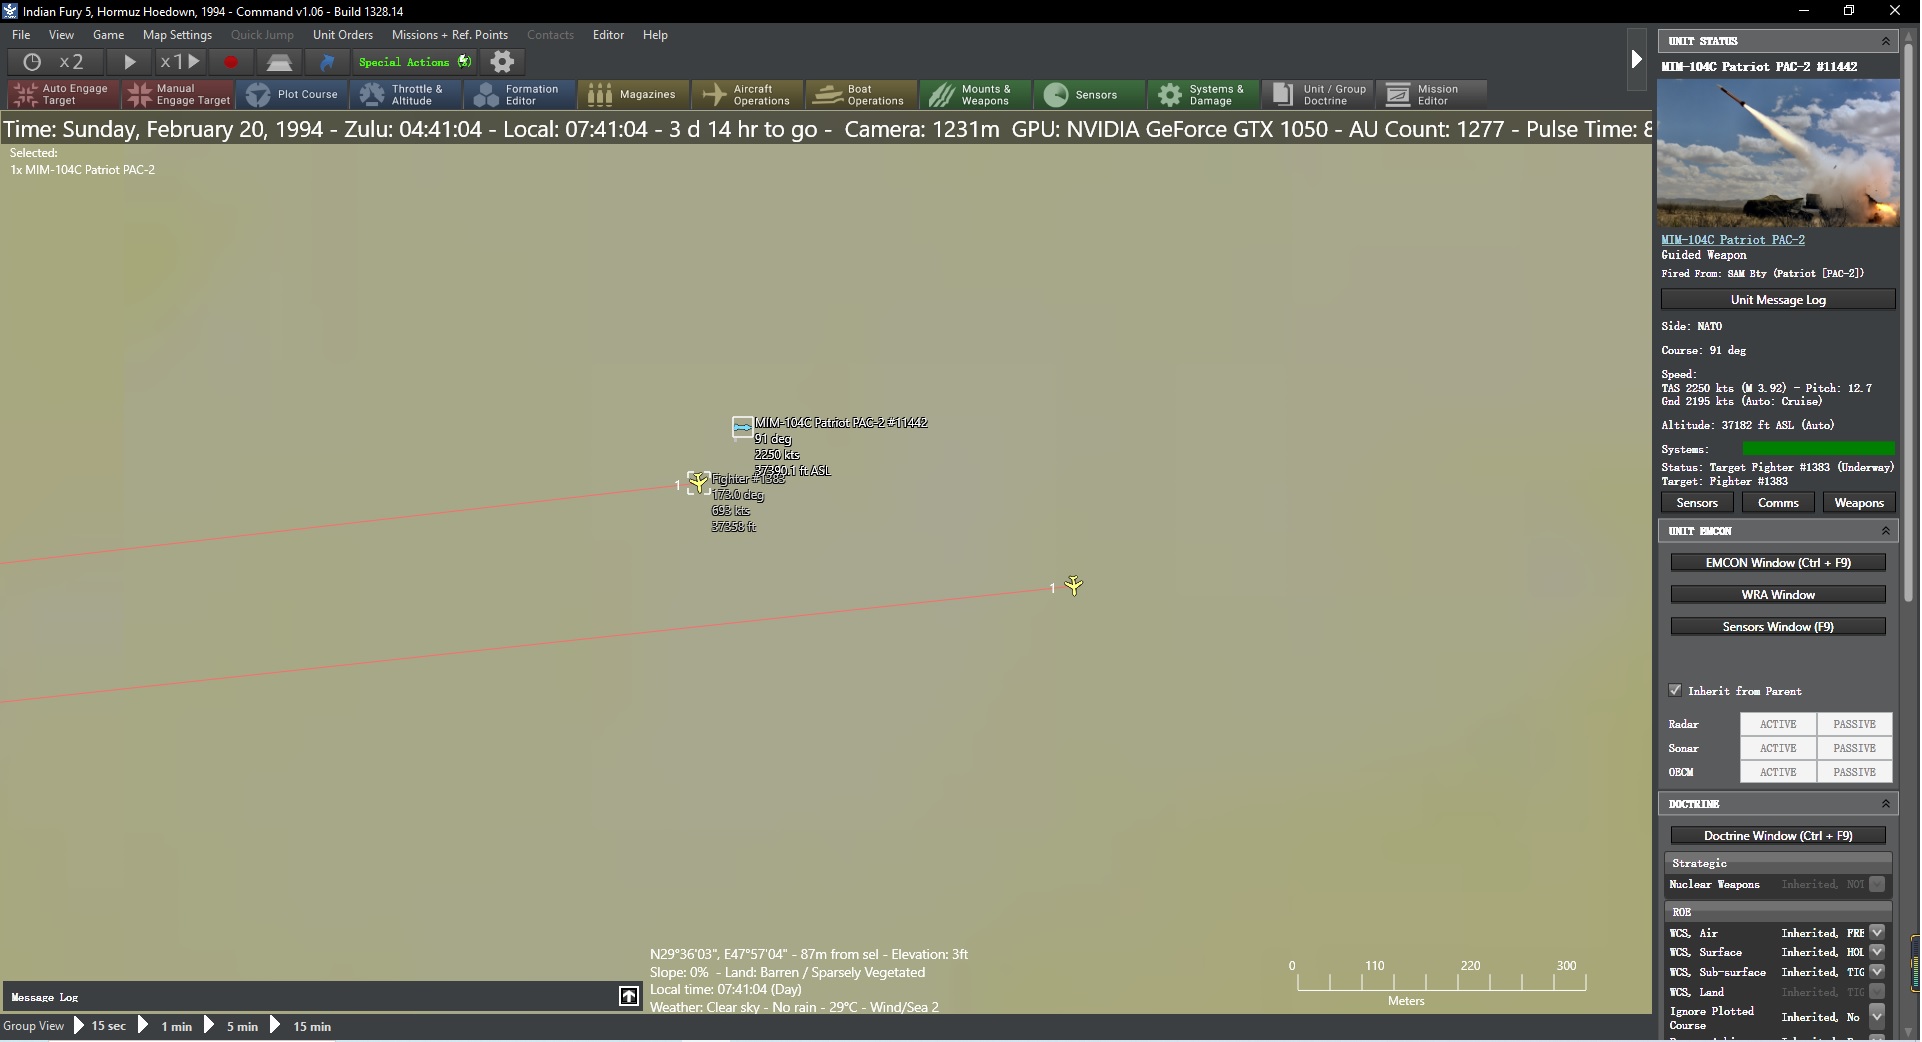Image resolution: width=1922 pixels, height=1042 pixels.
Task: Open the EMCON Window
Action: click(x=1779, y=562)
